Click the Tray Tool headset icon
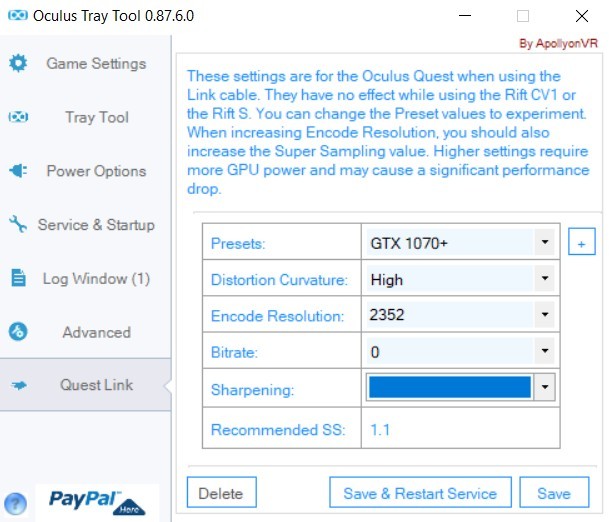The image size is (609, 522). [x=18, y=117]
